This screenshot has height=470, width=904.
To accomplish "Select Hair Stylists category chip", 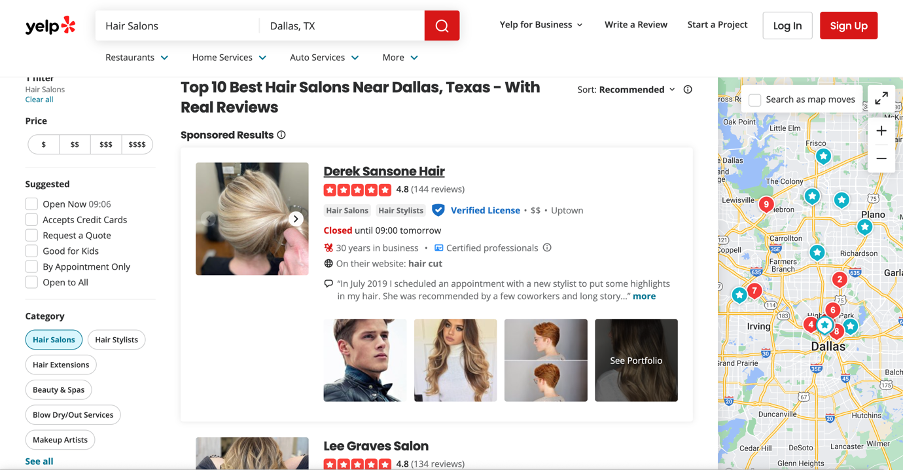I will click(x=116, y=340).
